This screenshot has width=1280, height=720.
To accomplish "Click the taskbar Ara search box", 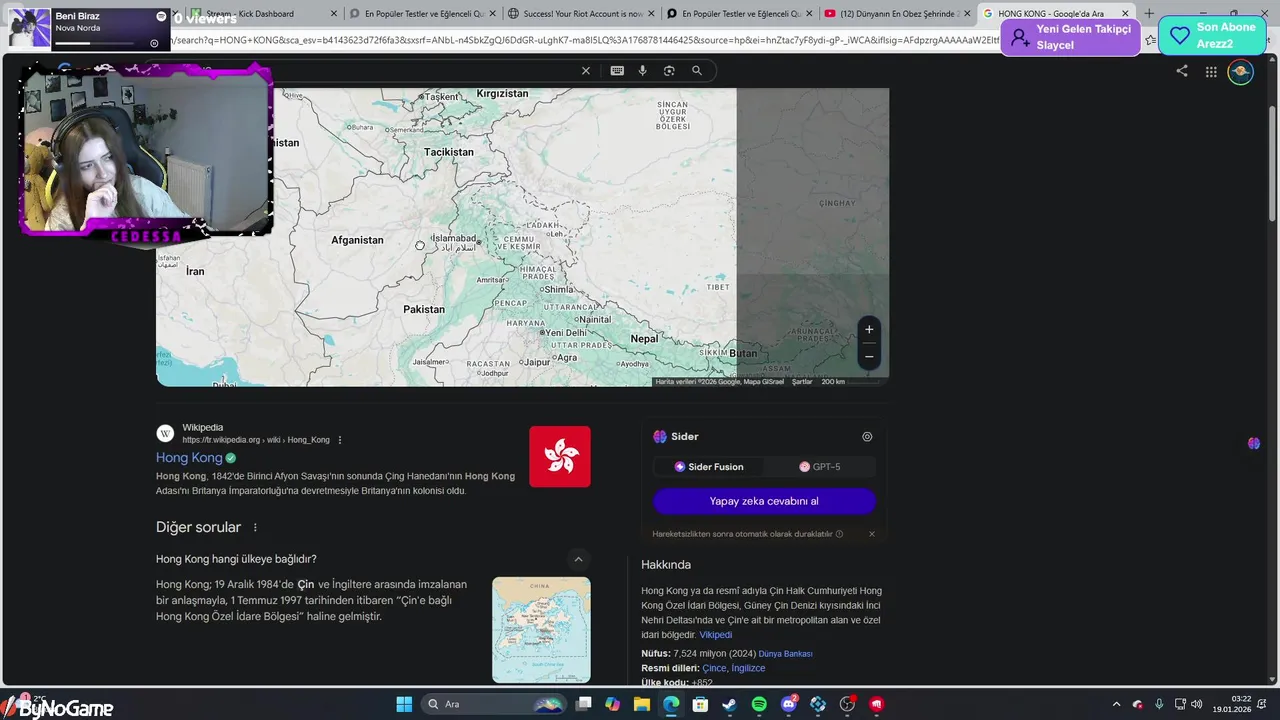I will (x=493, y=704).
